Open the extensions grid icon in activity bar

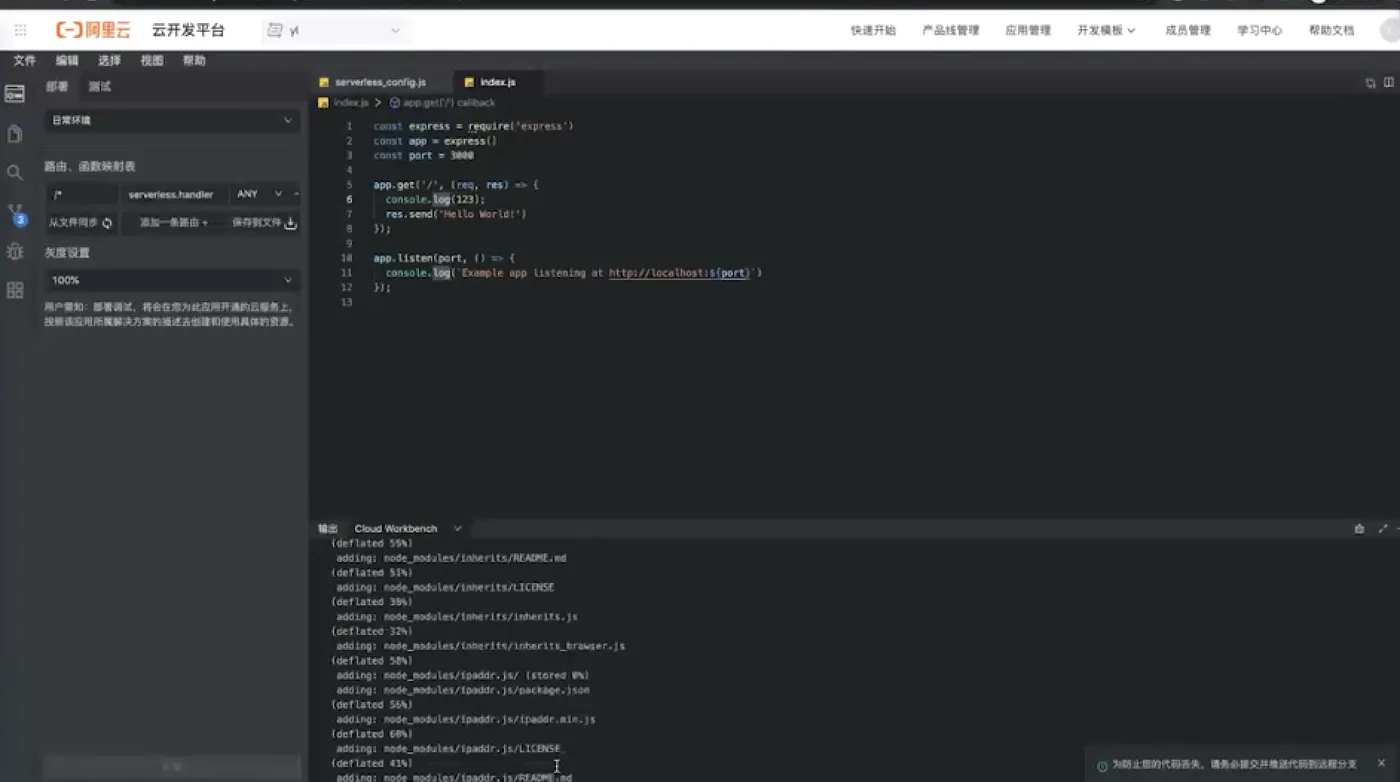tap(15, 290)
